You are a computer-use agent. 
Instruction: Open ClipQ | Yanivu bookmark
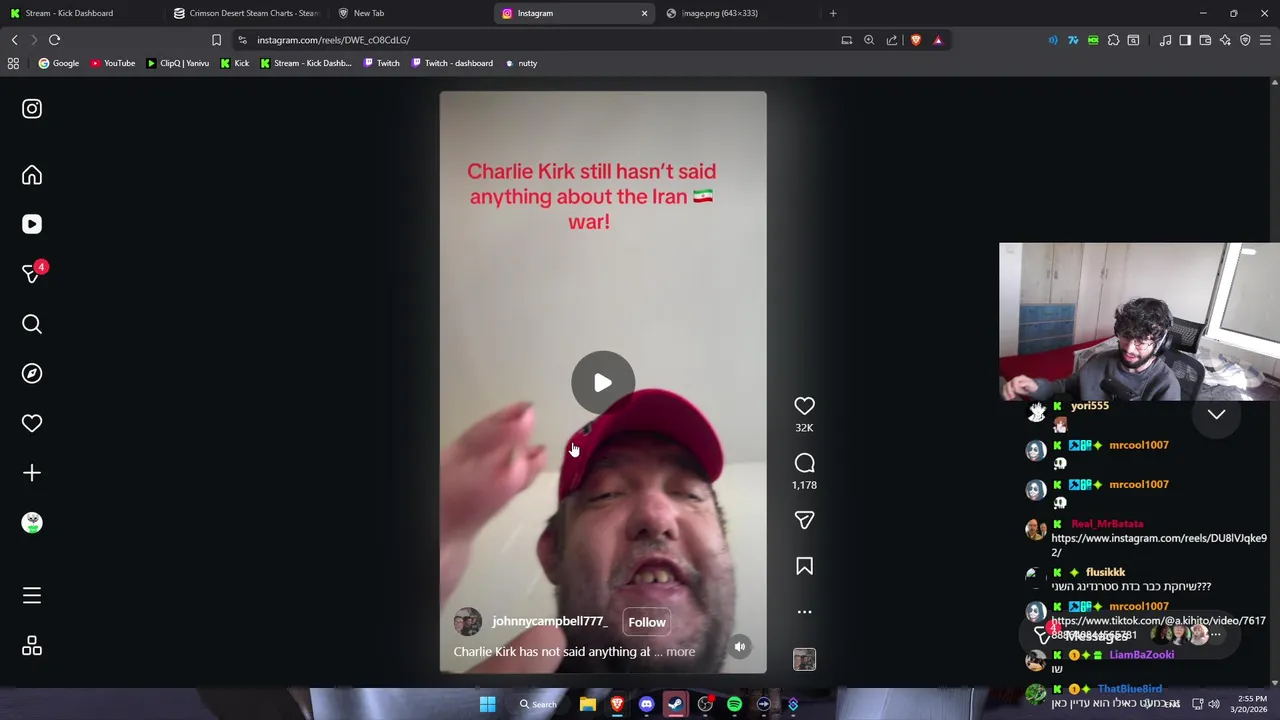(x=178, y=63)
